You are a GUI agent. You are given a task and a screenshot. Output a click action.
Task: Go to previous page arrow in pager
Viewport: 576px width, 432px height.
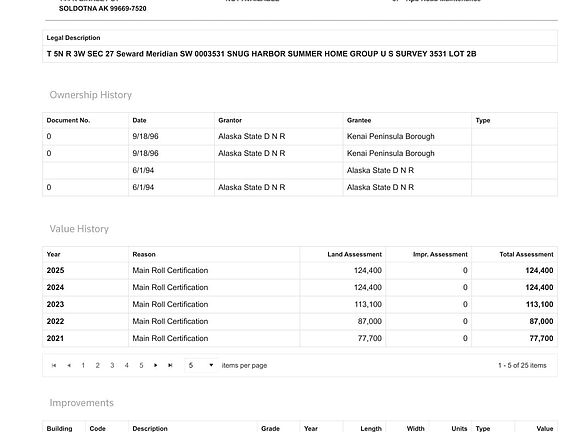69,366
